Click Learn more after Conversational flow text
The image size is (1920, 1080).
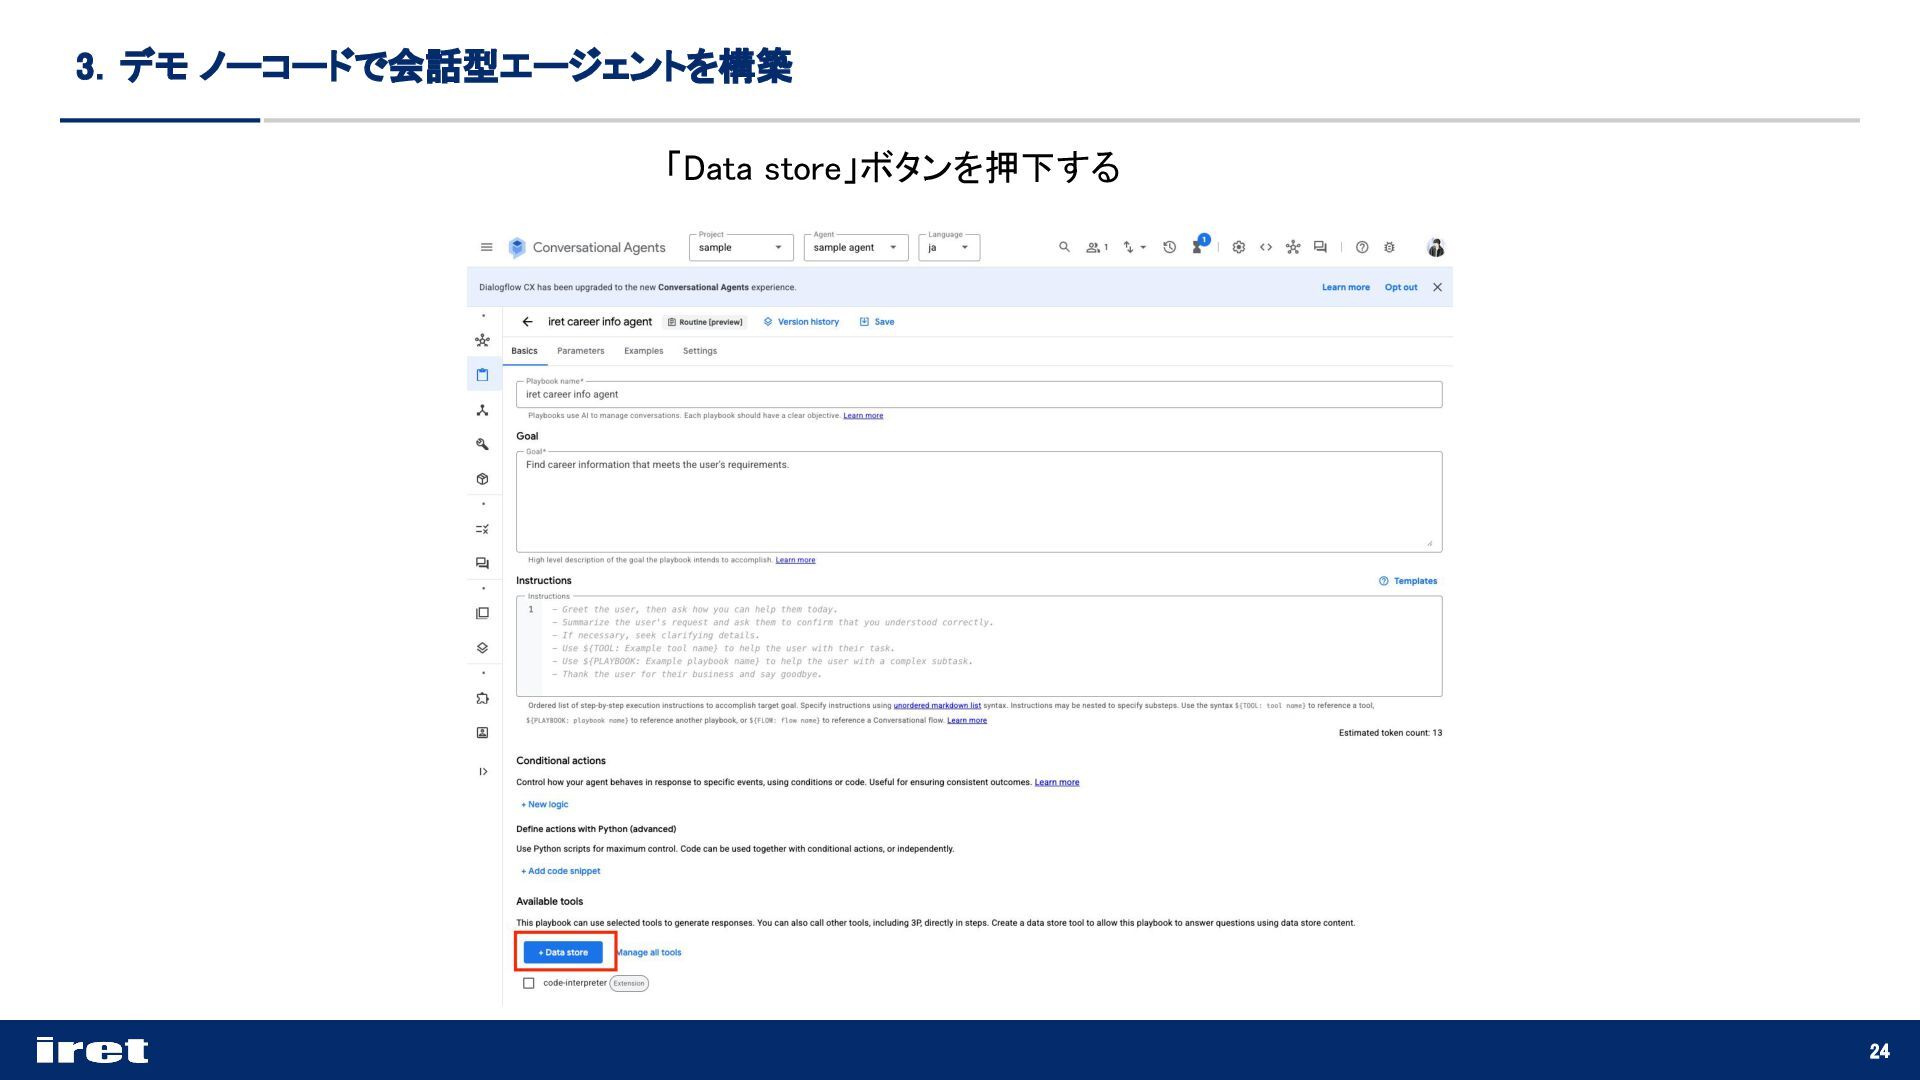point(967,720)
